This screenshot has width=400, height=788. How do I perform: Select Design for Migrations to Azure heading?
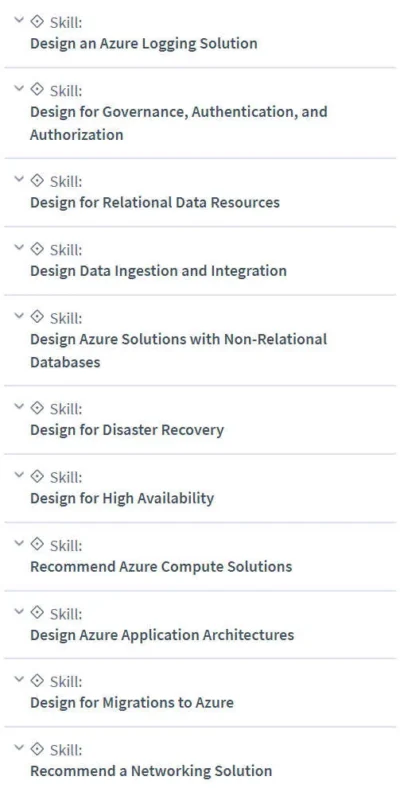click(132, 703)
